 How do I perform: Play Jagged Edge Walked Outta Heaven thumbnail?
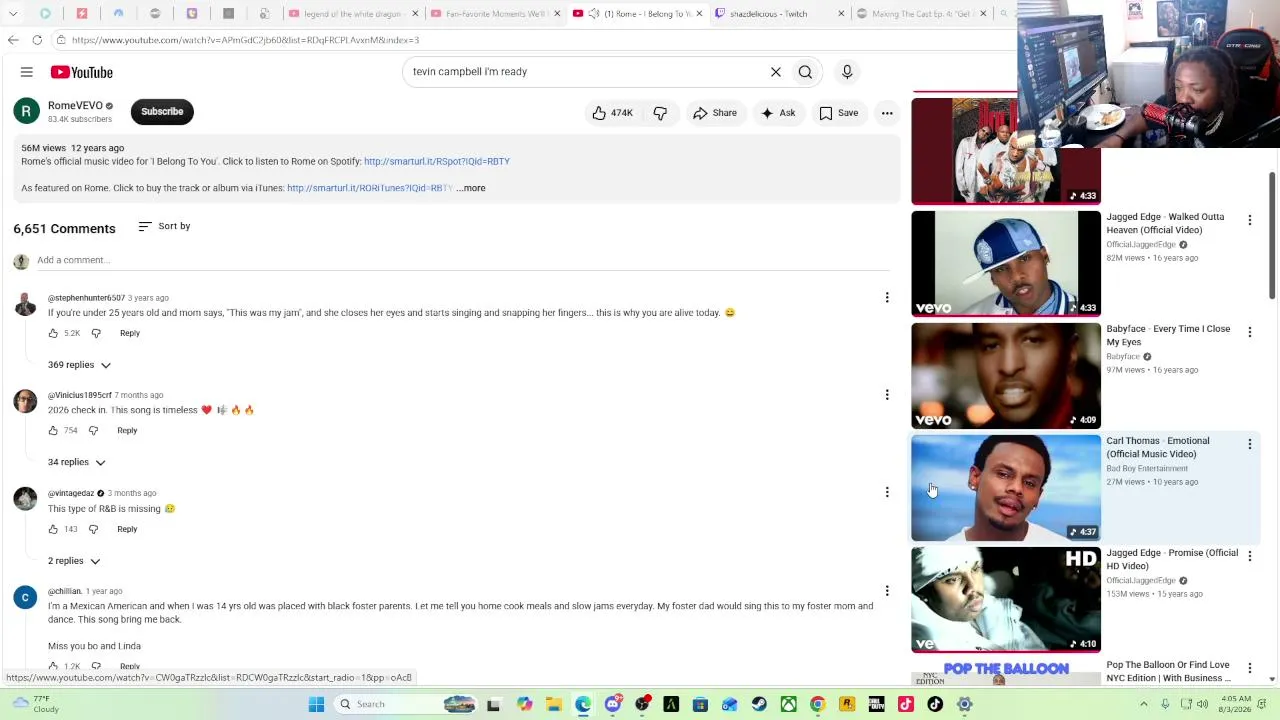1006,264
